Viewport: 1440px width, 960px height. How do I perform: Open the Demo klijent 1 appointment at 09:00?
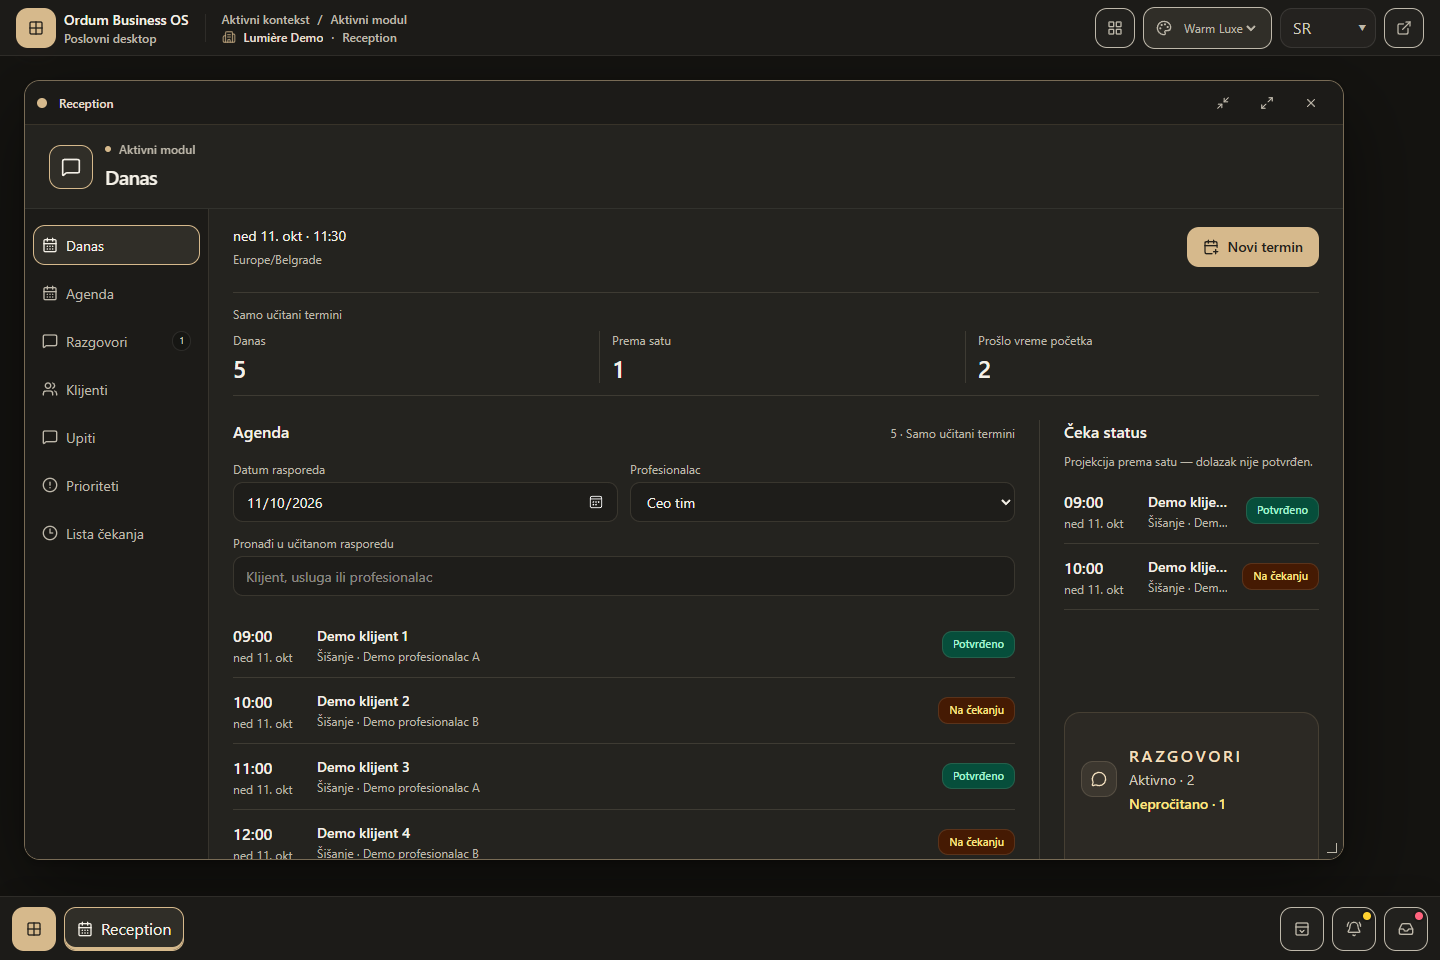click(624, 645)
